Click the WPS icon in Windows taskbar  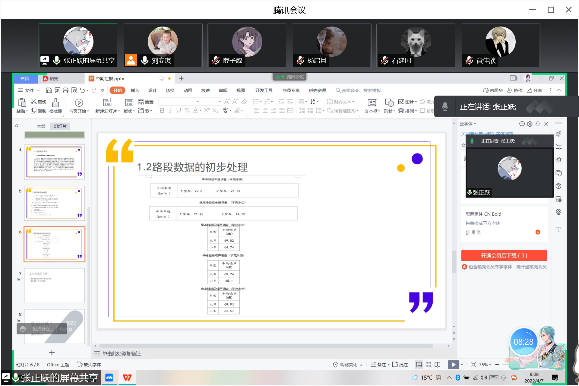[127, 378]
